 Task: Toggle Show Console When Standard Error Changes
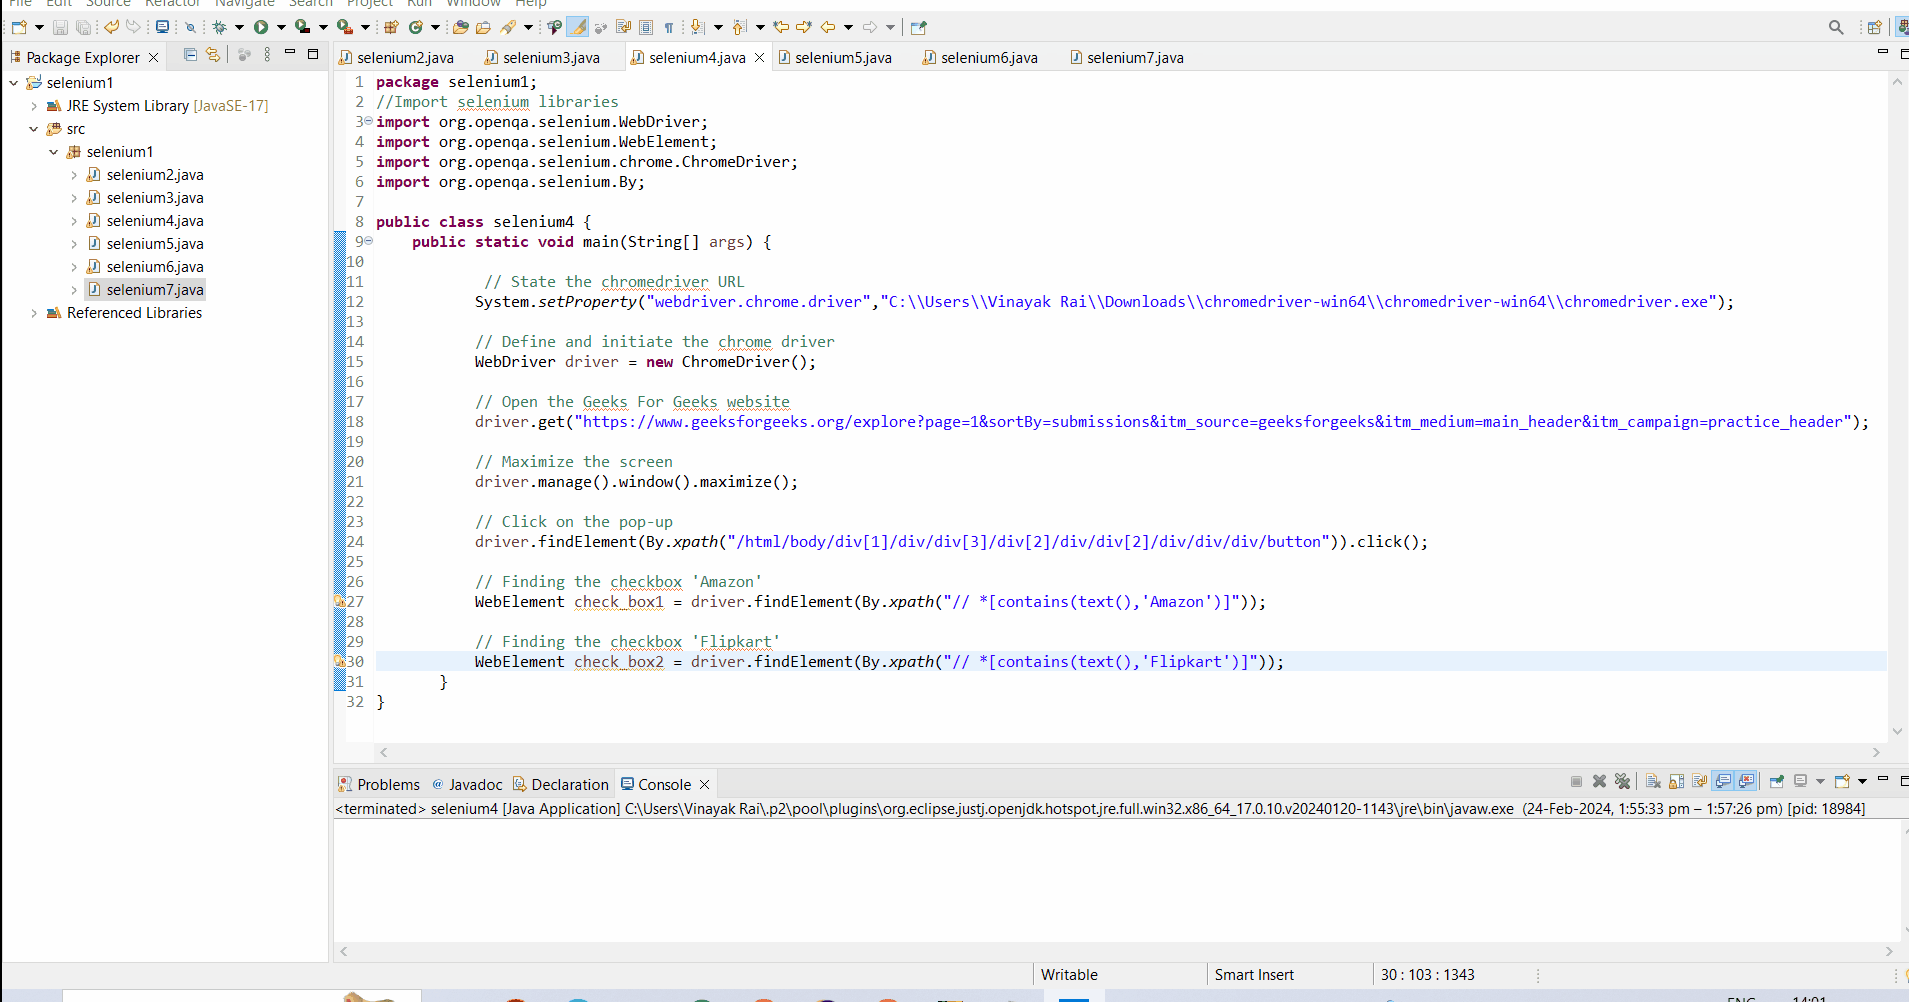1746,781
